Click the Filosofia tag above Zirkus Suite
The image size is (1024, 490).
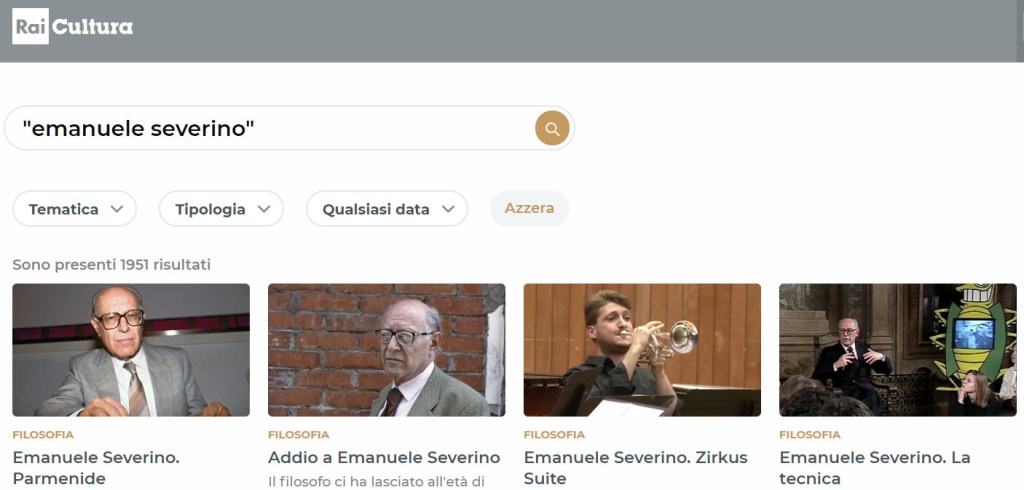(x=554, y=434)
